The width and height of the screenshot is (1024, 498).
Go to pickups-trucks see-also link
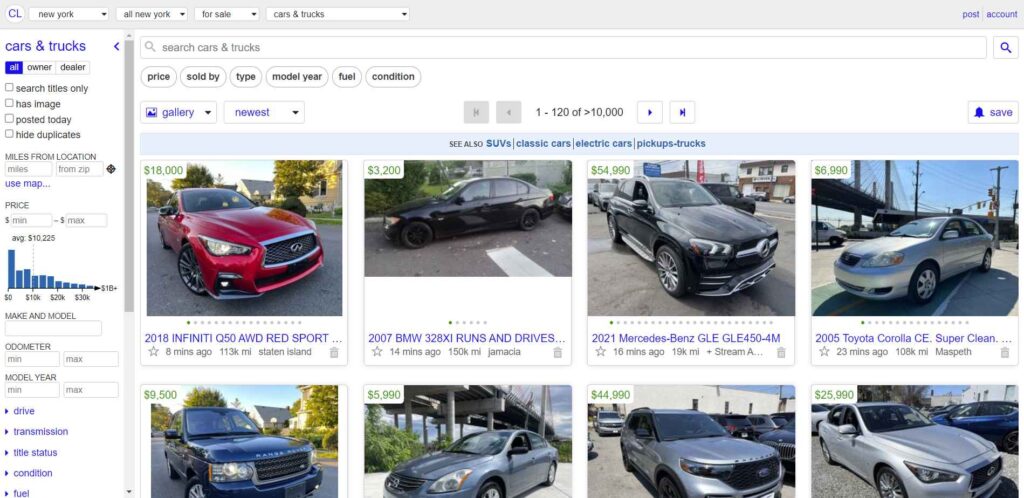[x=671, y=144]
